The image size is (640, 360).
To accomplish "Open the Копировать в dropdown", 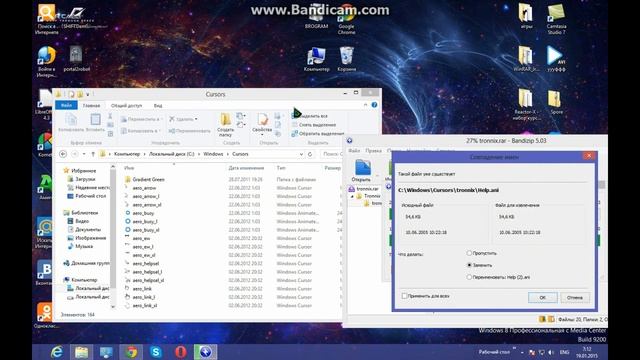I will tap(140, 131).
